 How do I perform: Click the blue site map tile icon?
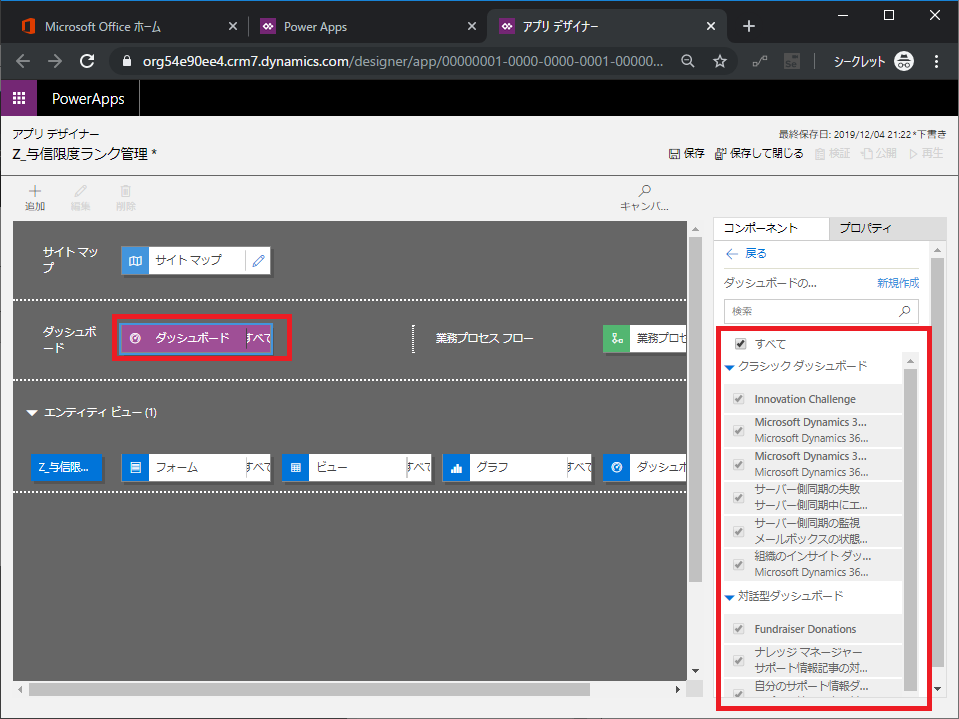tap(135, 260)
